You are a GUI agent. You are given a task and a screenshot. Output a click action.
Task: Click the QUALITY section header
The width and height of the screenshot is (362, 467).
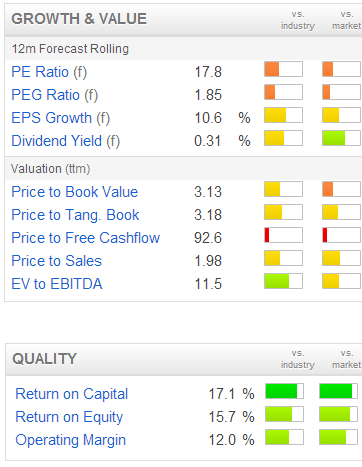coord(44,359)
